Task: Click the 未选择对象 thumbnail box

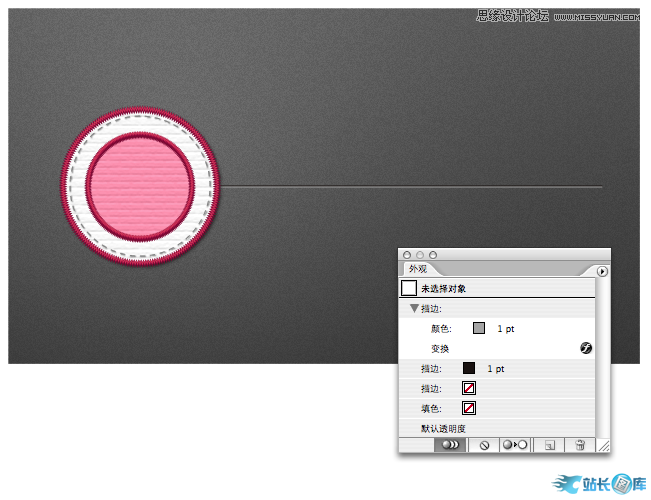Action: tap(409, 288)
